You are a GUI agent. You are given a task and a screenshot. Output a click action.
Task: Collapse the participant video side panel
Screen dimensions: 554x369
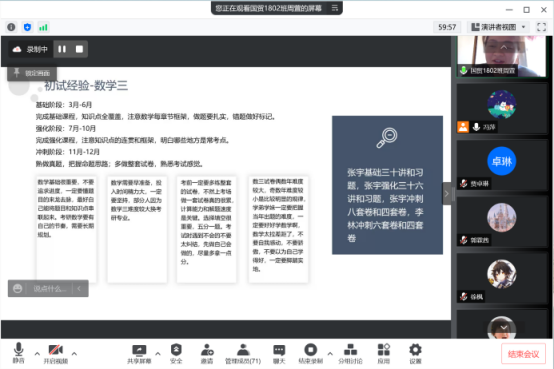(x=447, y=193)
